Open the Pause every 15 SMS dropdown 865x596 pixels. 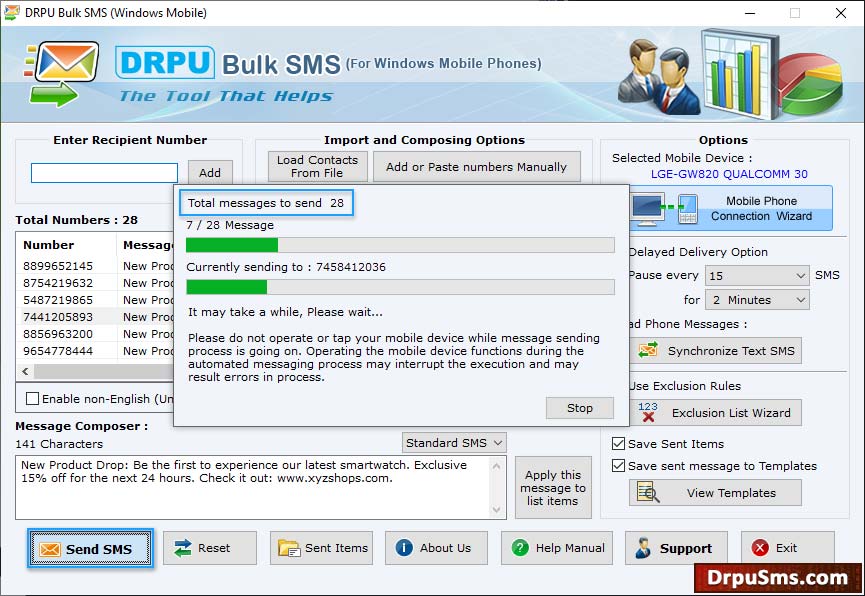coord(757,275)
